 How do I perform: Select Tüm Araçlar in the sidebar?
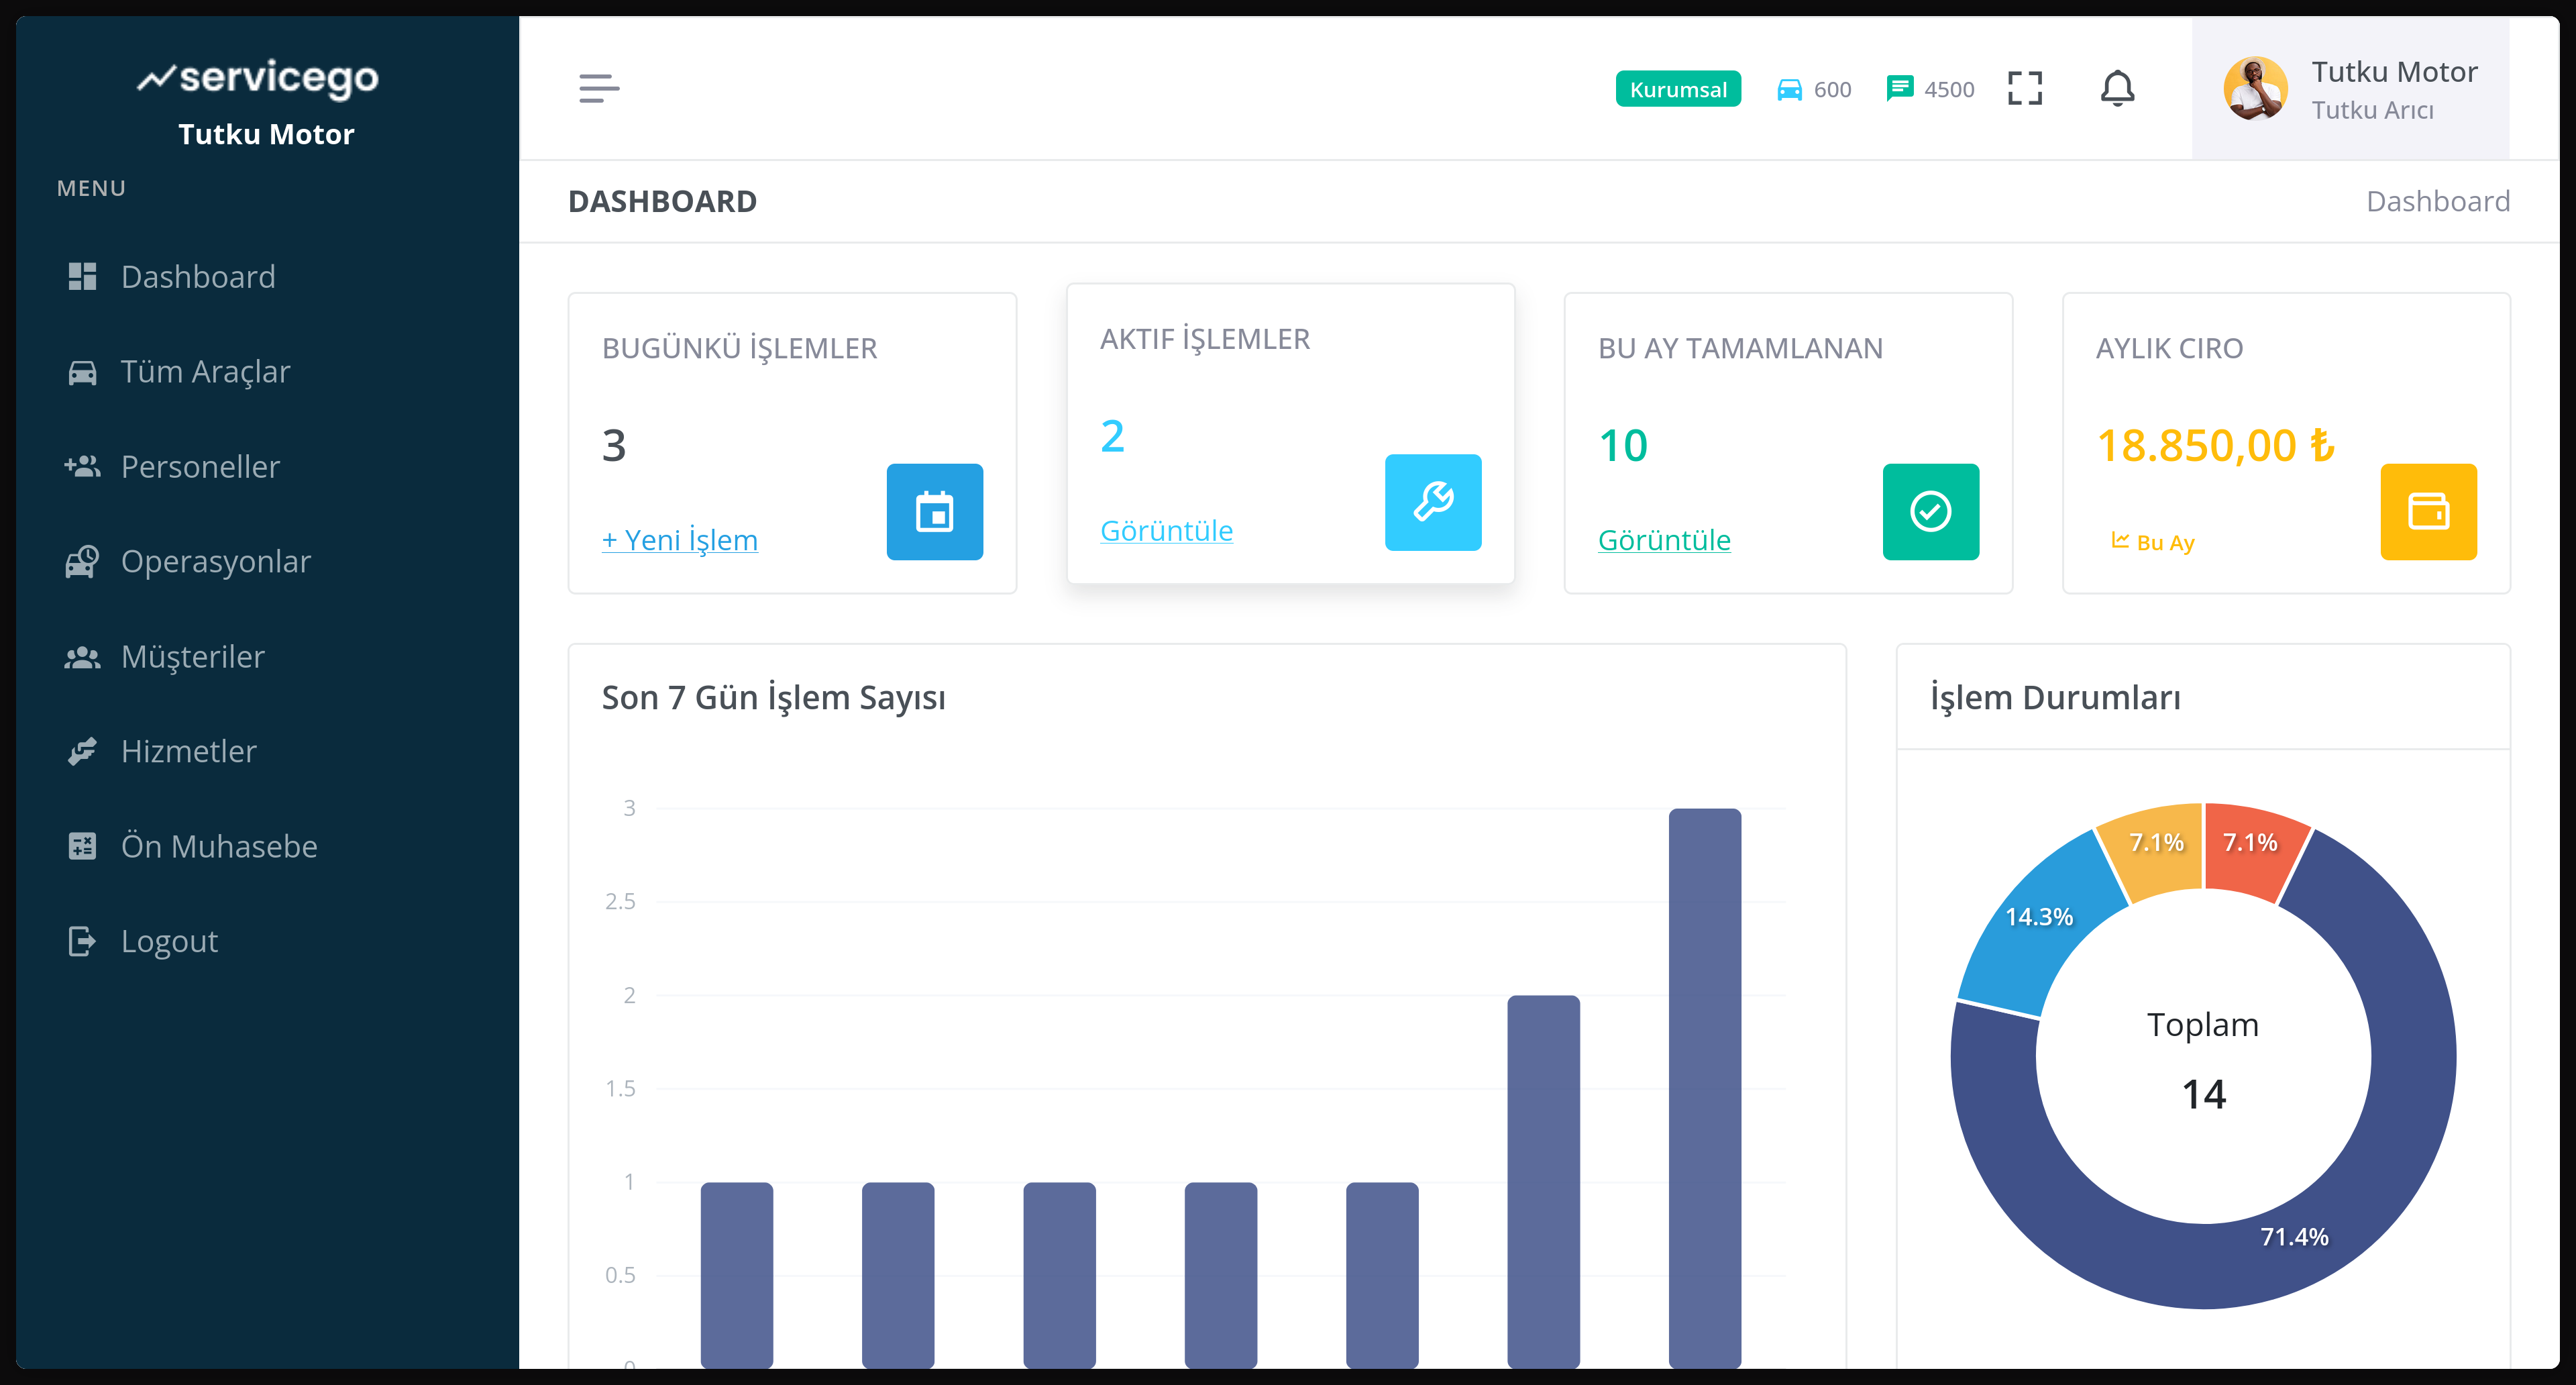204,371
